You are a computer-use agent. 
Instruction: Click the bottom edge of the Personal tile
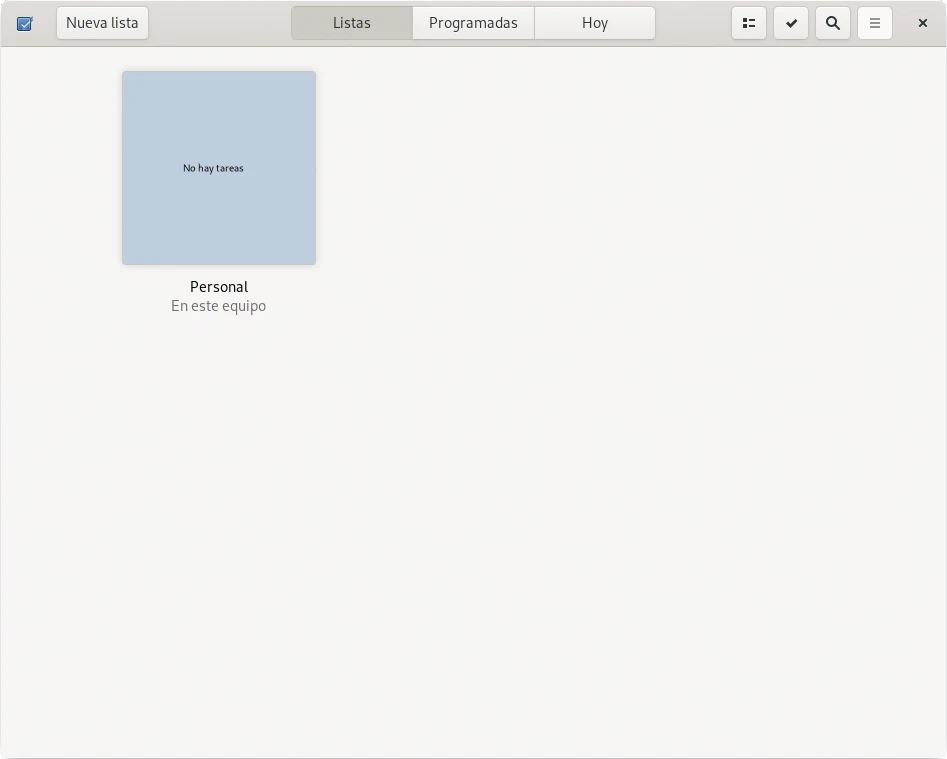click(219, 261)
